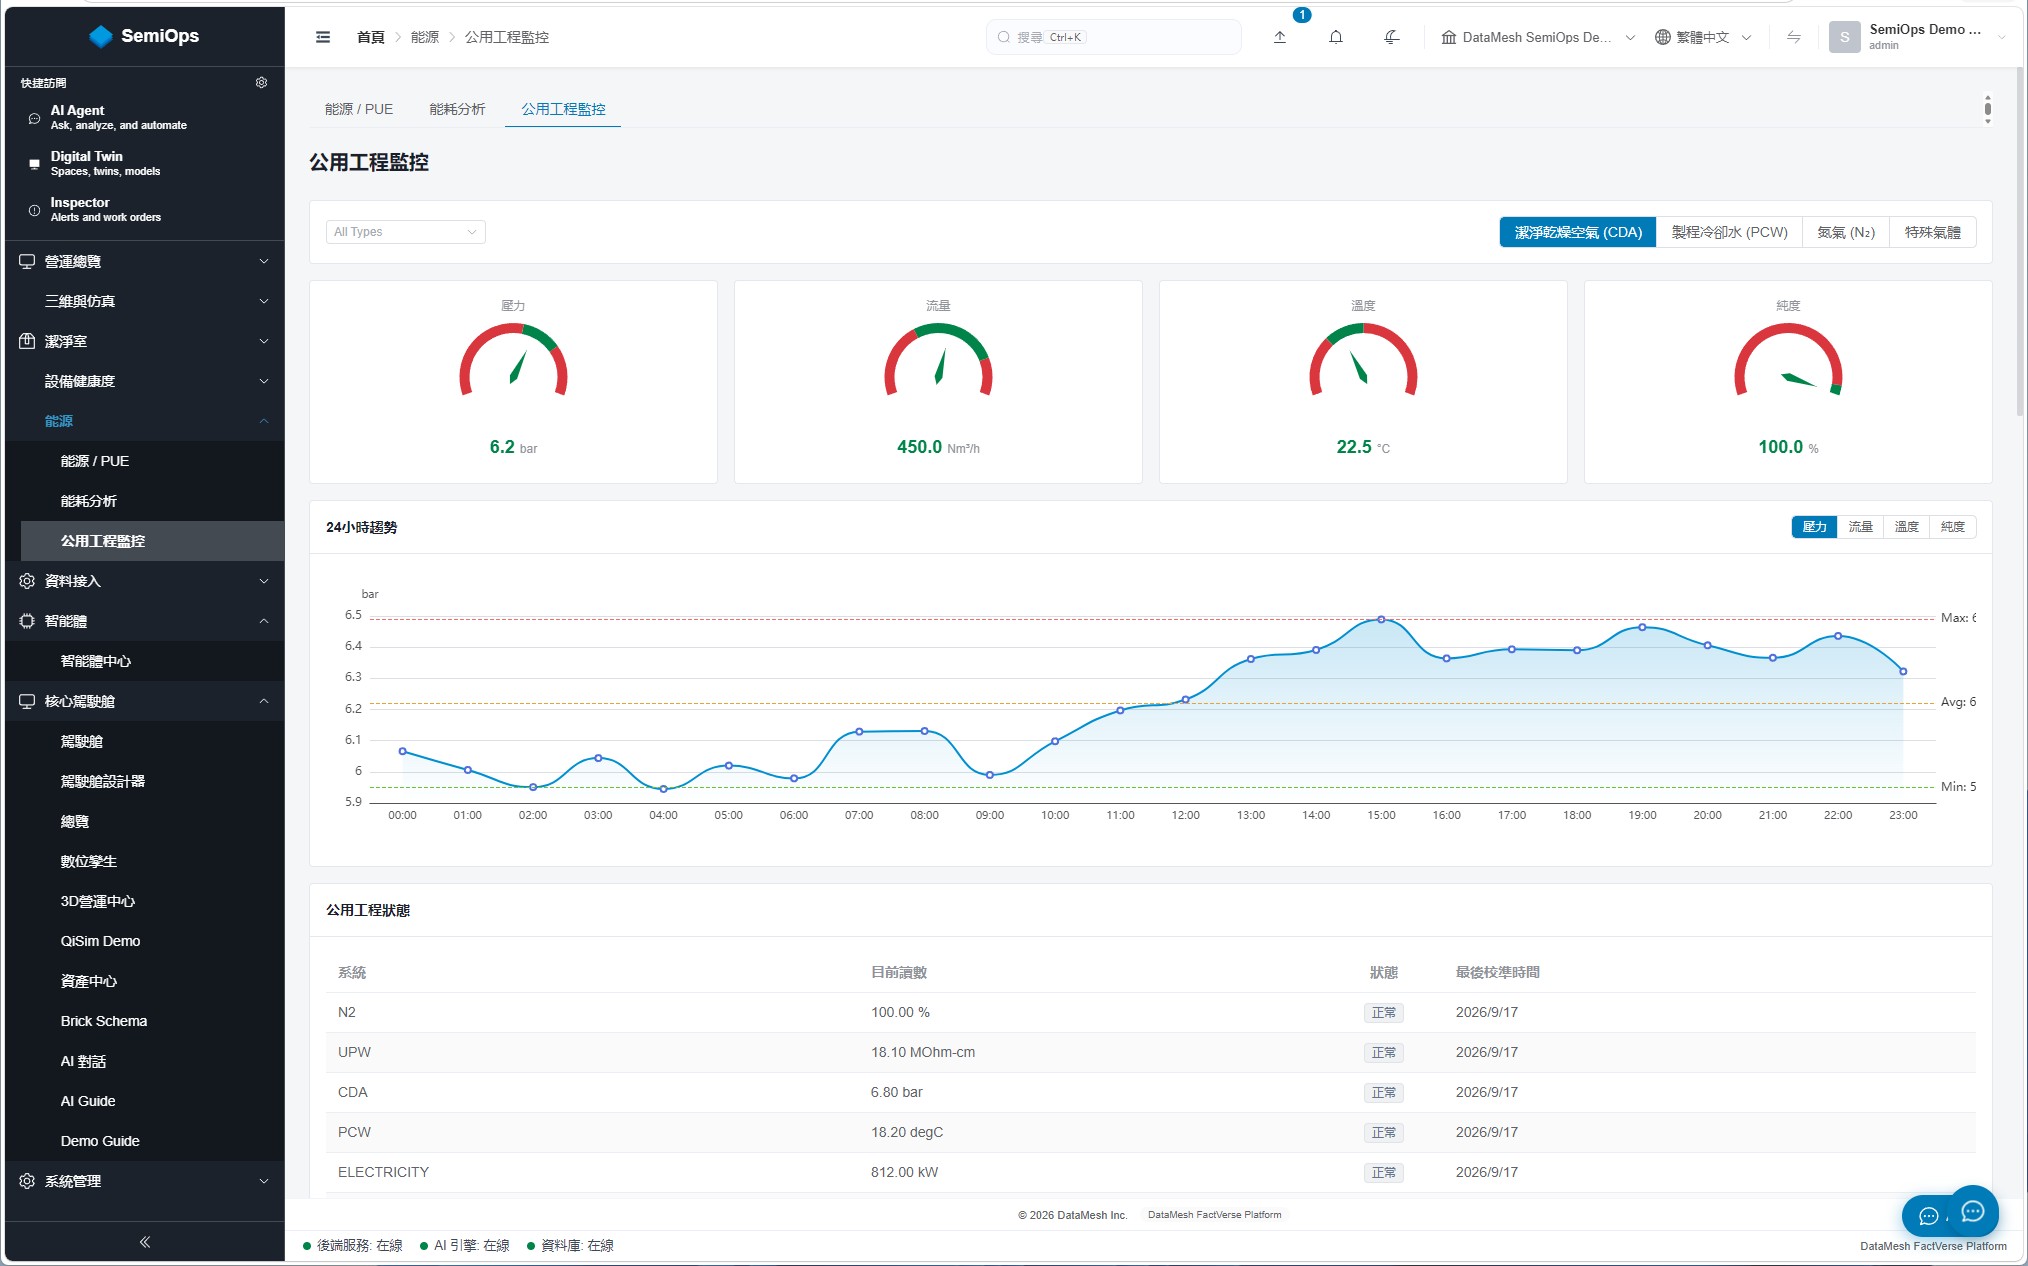Click the swap arrows icon in header
Screen dimensions: 2028x1266
(x=1794, y=37)
